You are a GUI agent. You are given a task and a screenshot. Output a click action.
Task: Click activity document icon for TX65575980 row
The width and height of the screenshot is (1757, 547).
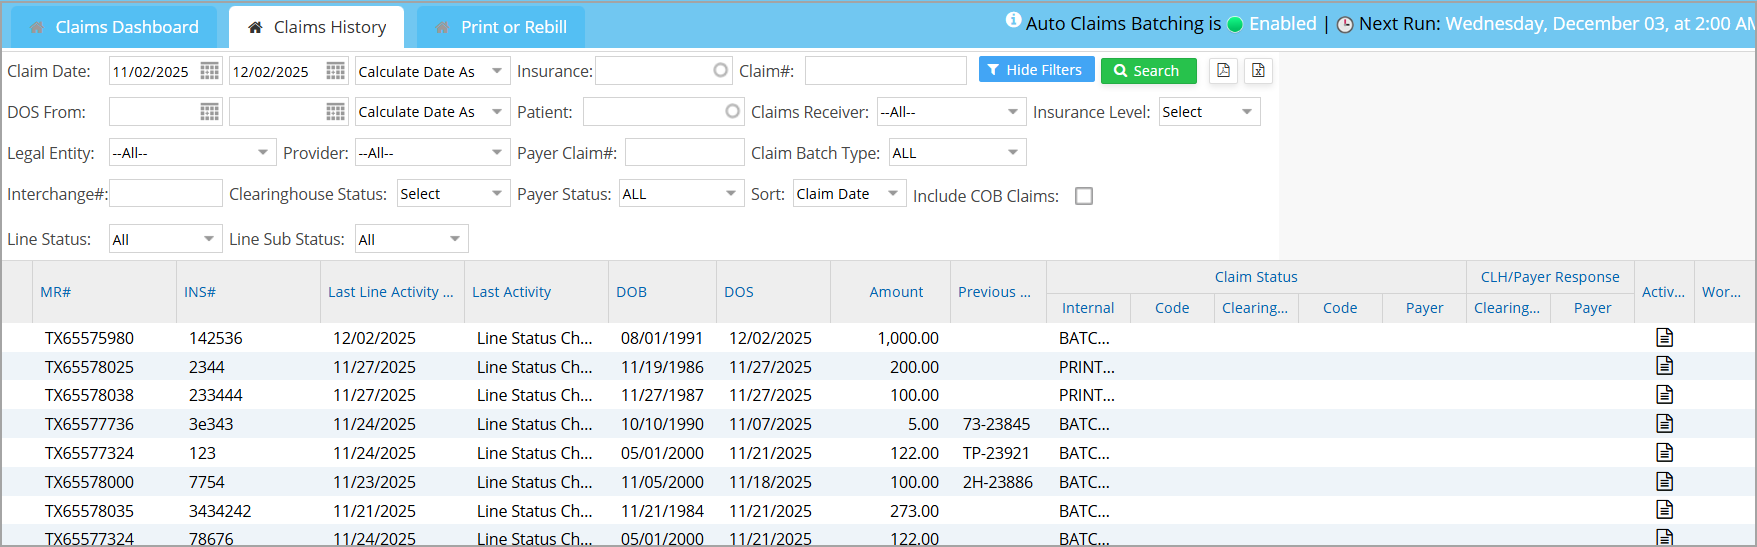coord(1664,338)
